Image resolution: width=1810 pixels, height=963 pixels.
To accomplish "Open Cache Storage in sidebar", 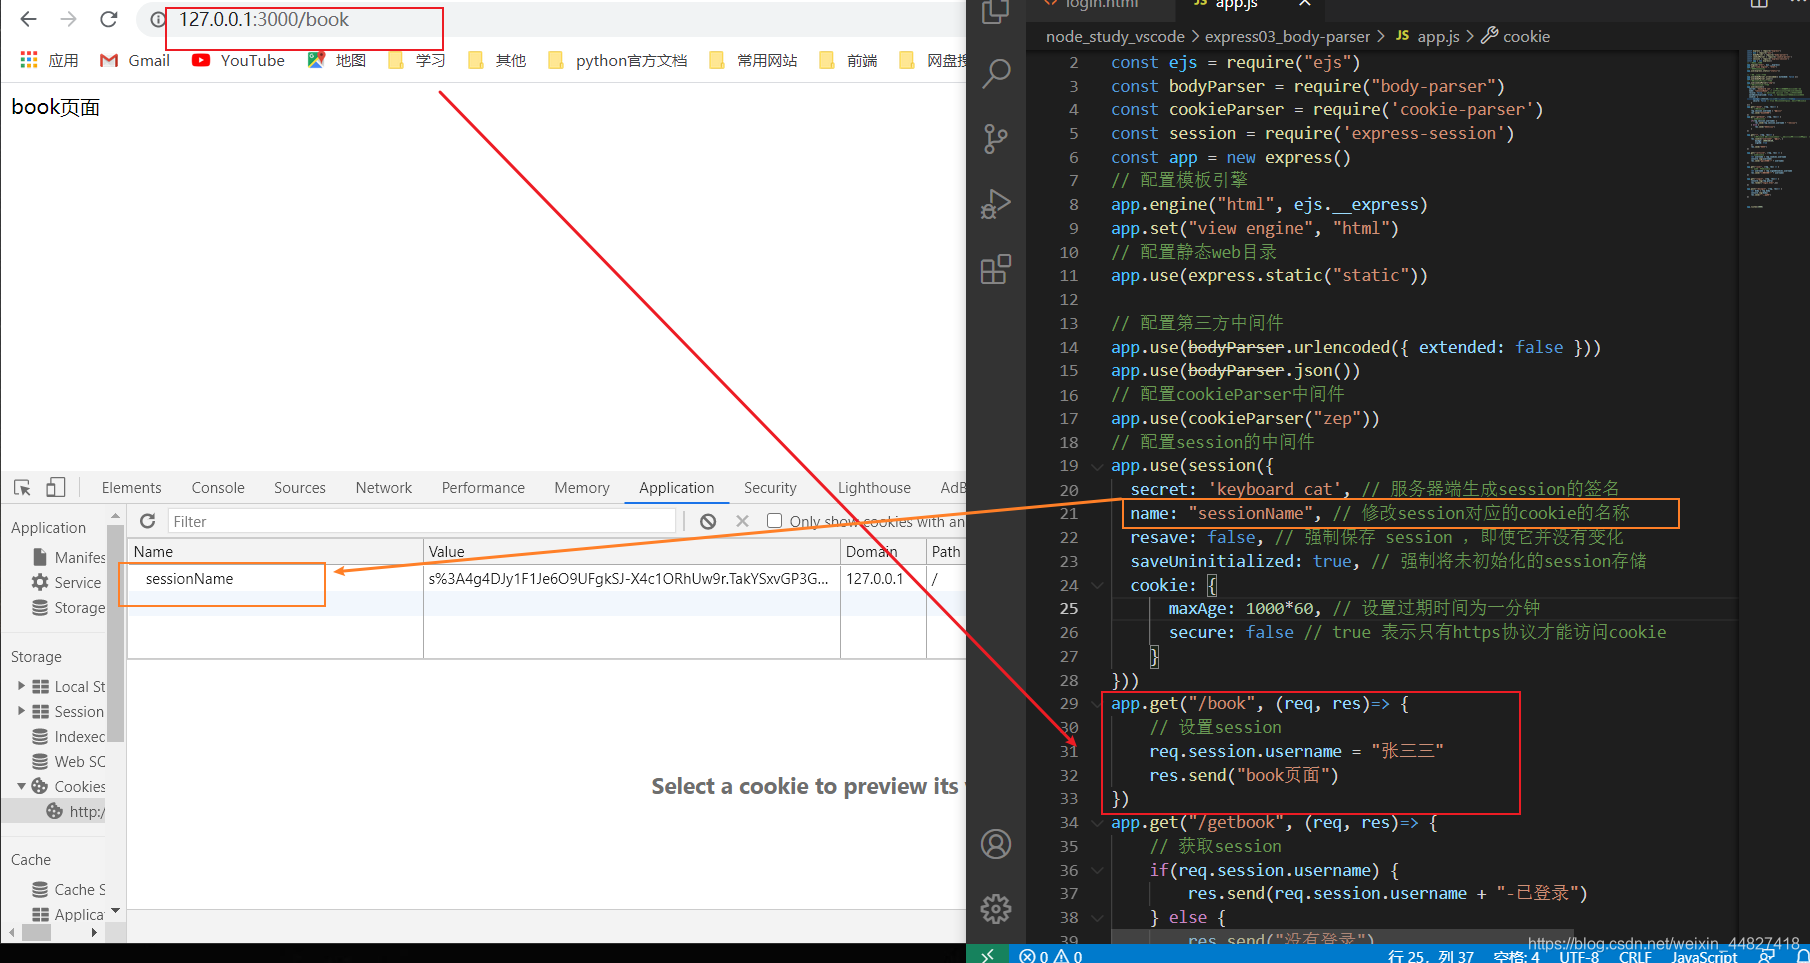I will [68, 889].
